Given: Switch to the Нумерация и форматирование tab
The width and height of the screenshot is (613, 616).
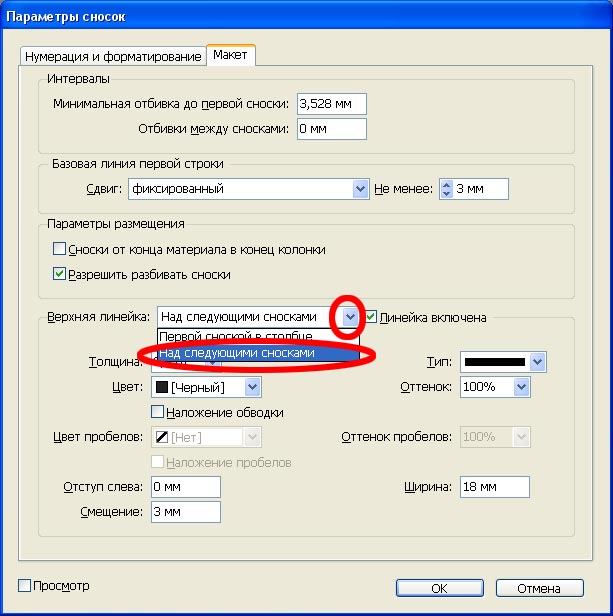Looking at the screenshot, I should pos(113,56).
